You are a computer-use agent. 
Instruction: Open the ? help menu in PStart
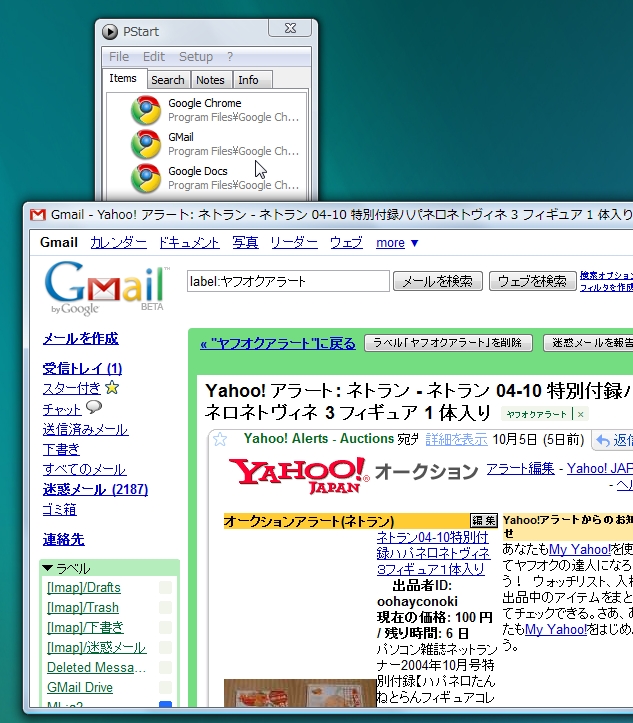[x=230, y=56]
